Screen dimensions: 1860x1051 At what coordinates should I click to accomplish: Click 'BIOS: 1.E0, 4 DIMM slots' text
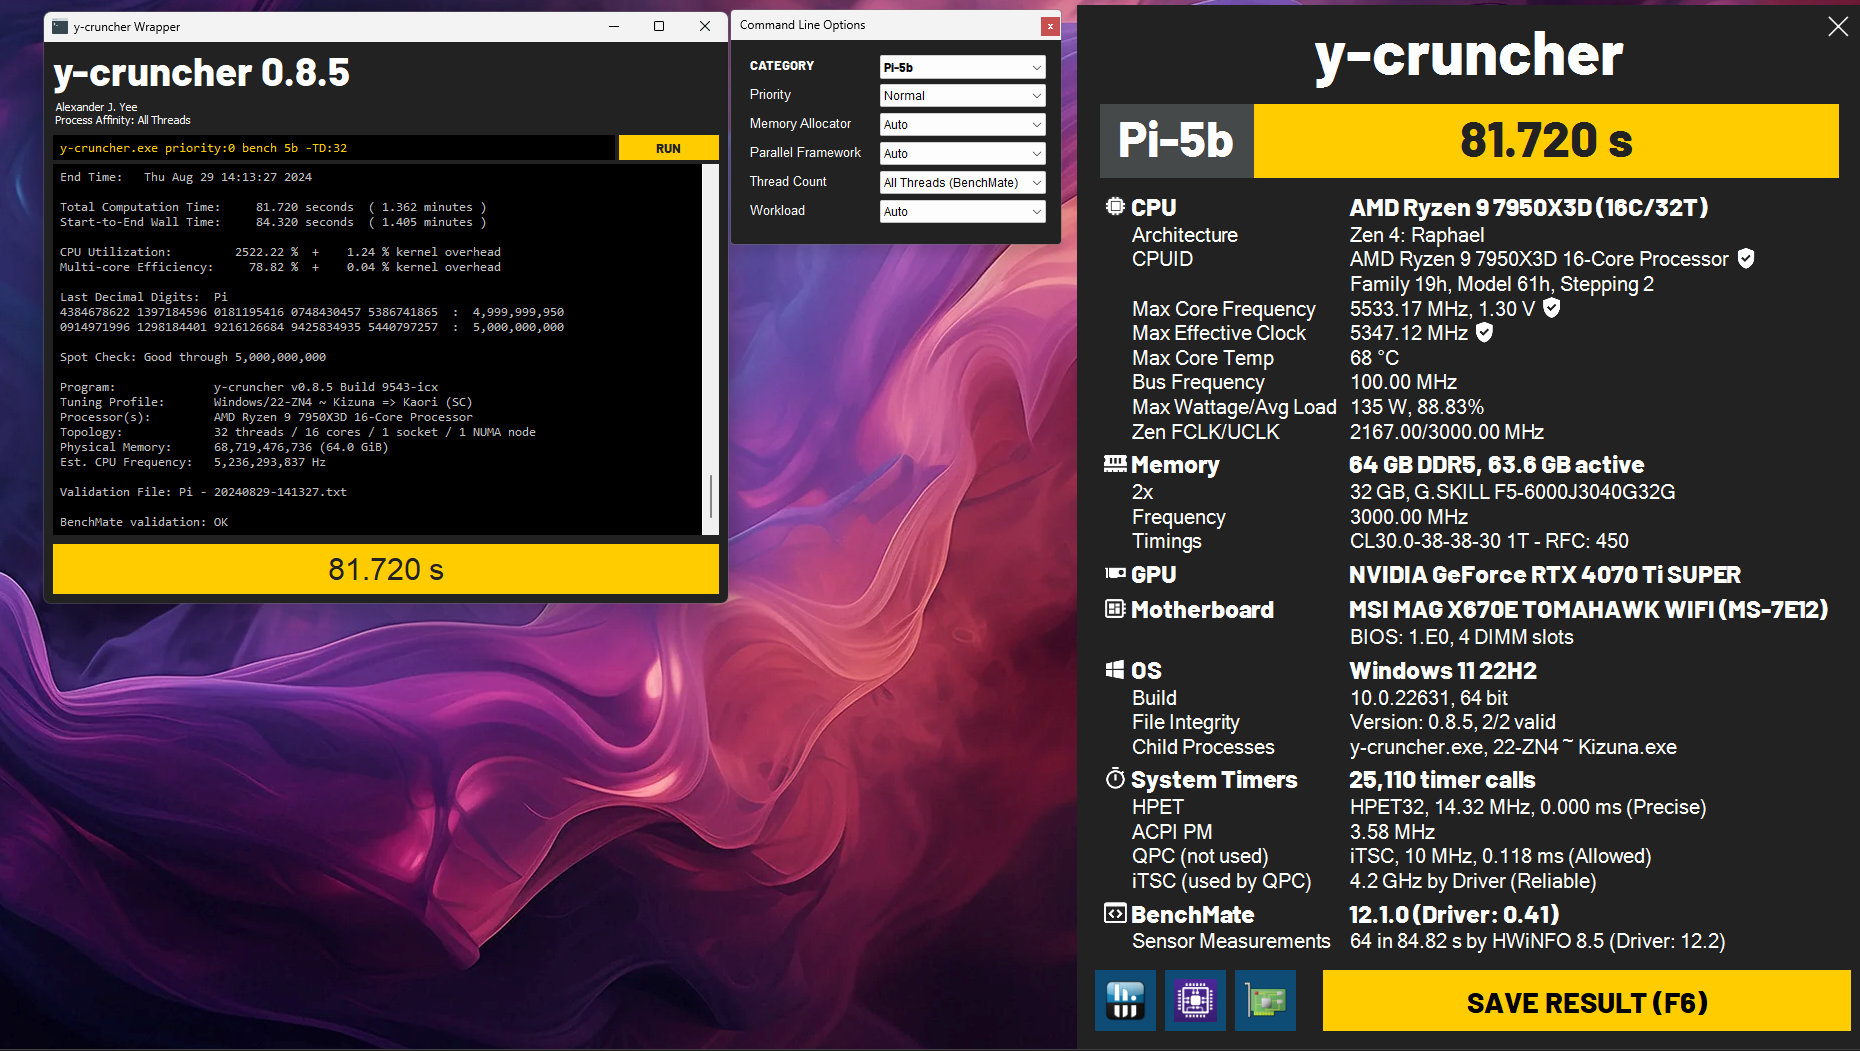click(x=1461, y=637)
